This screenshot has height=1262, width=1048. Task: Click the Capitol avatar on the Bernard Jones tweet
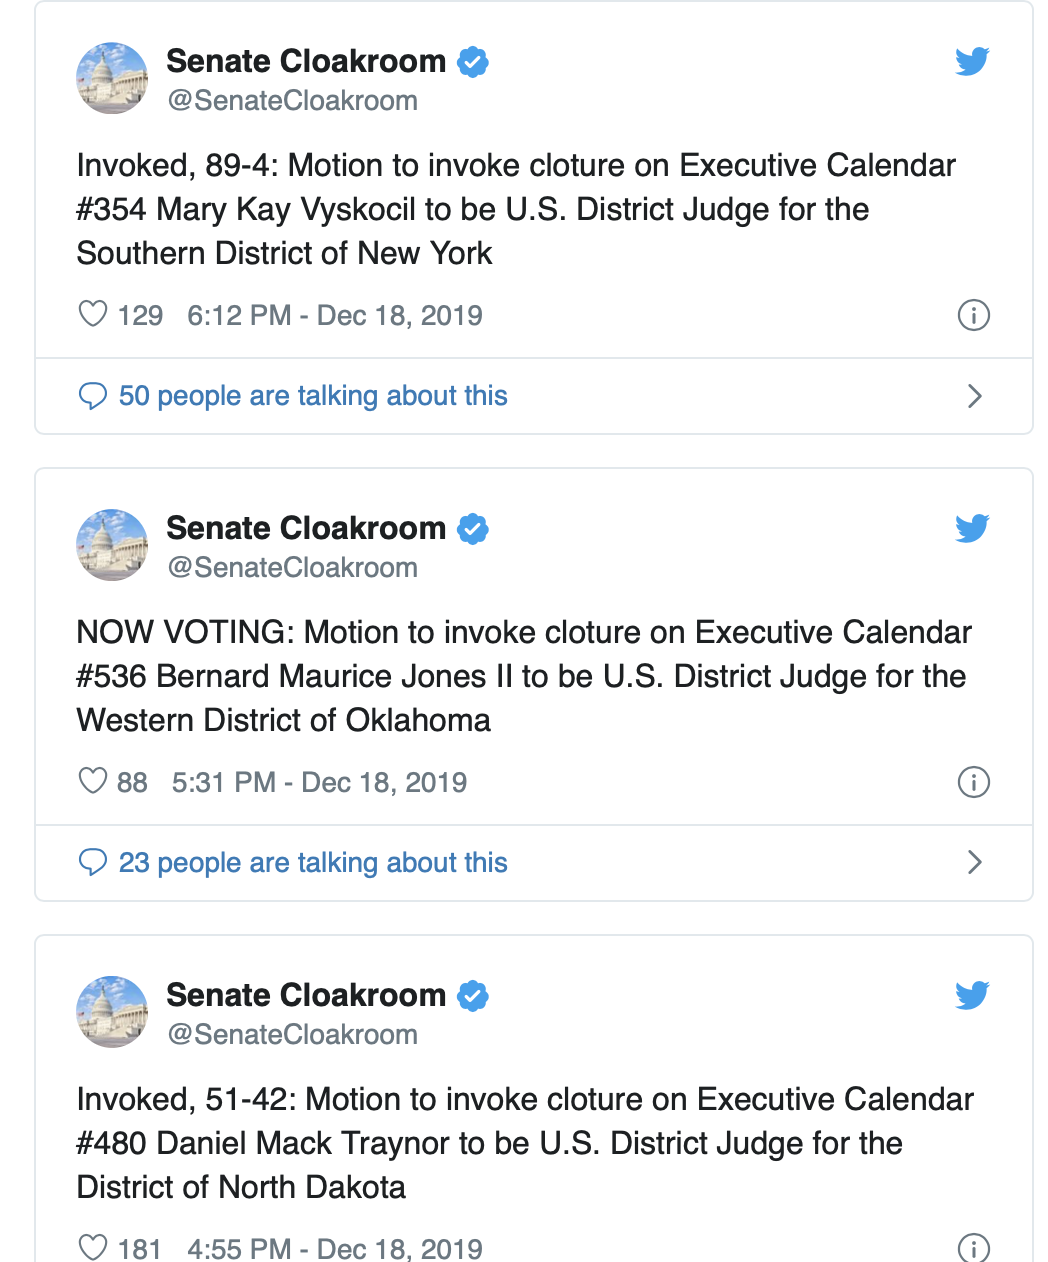112,545
